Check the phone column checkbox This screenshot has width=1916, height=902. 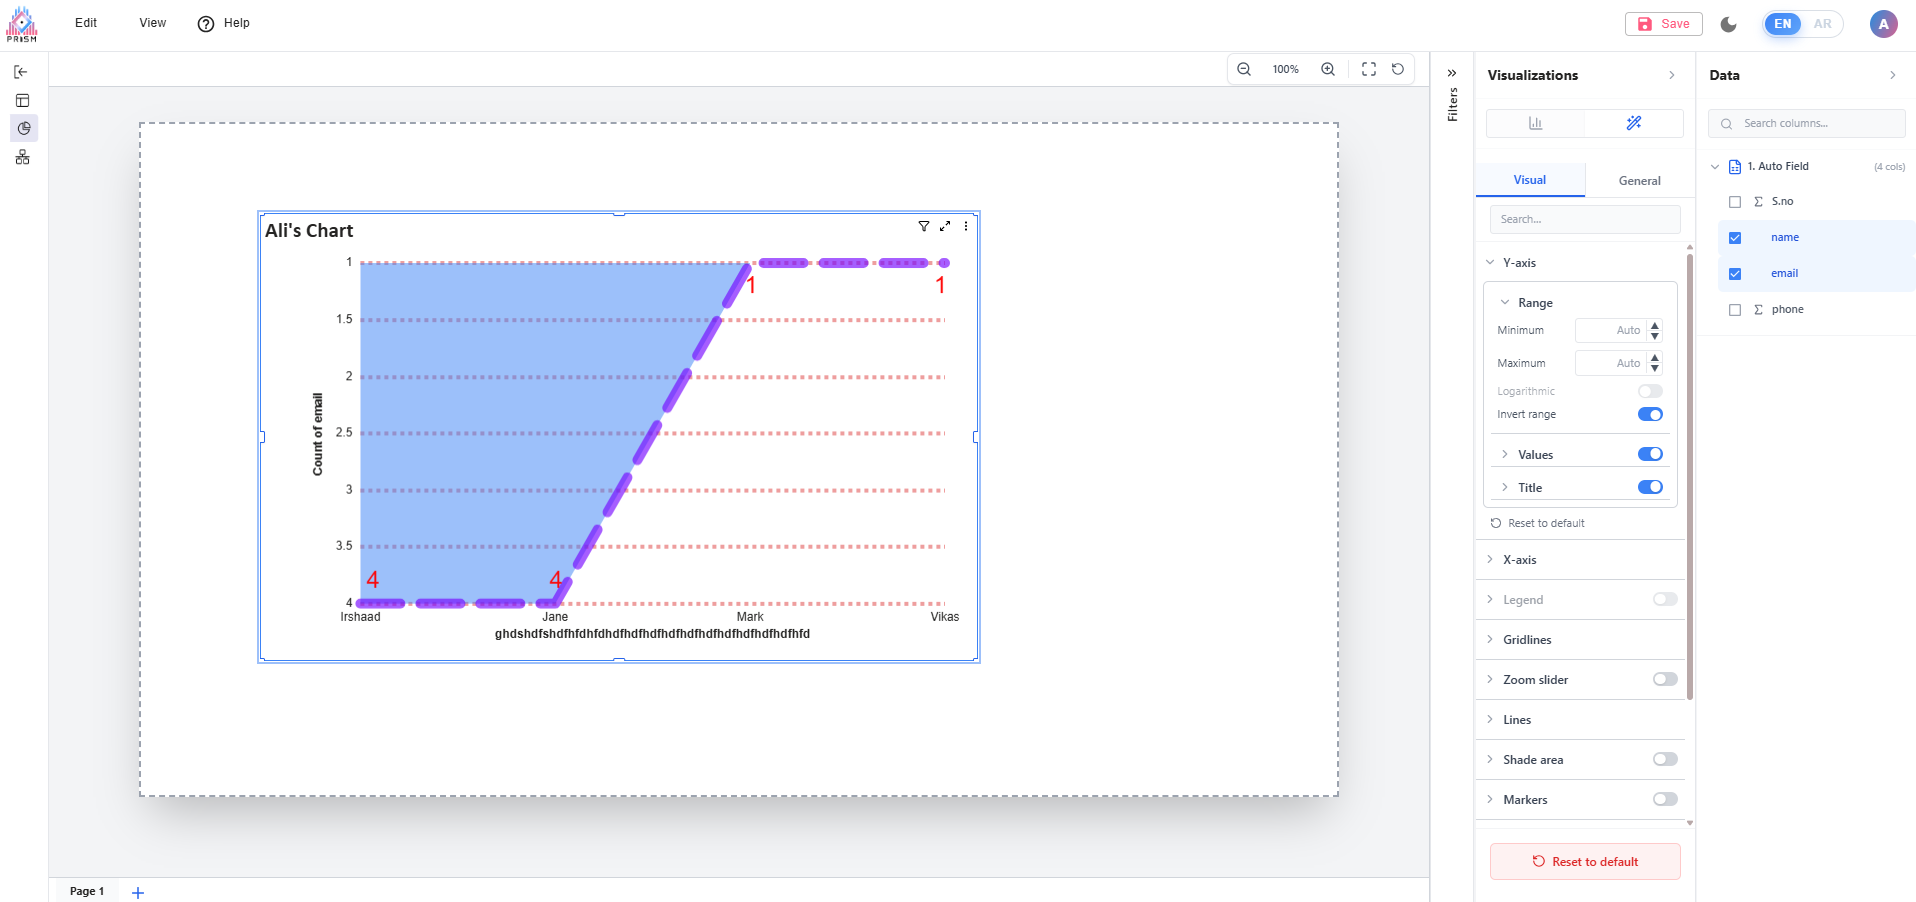(x=1735, y=310)
